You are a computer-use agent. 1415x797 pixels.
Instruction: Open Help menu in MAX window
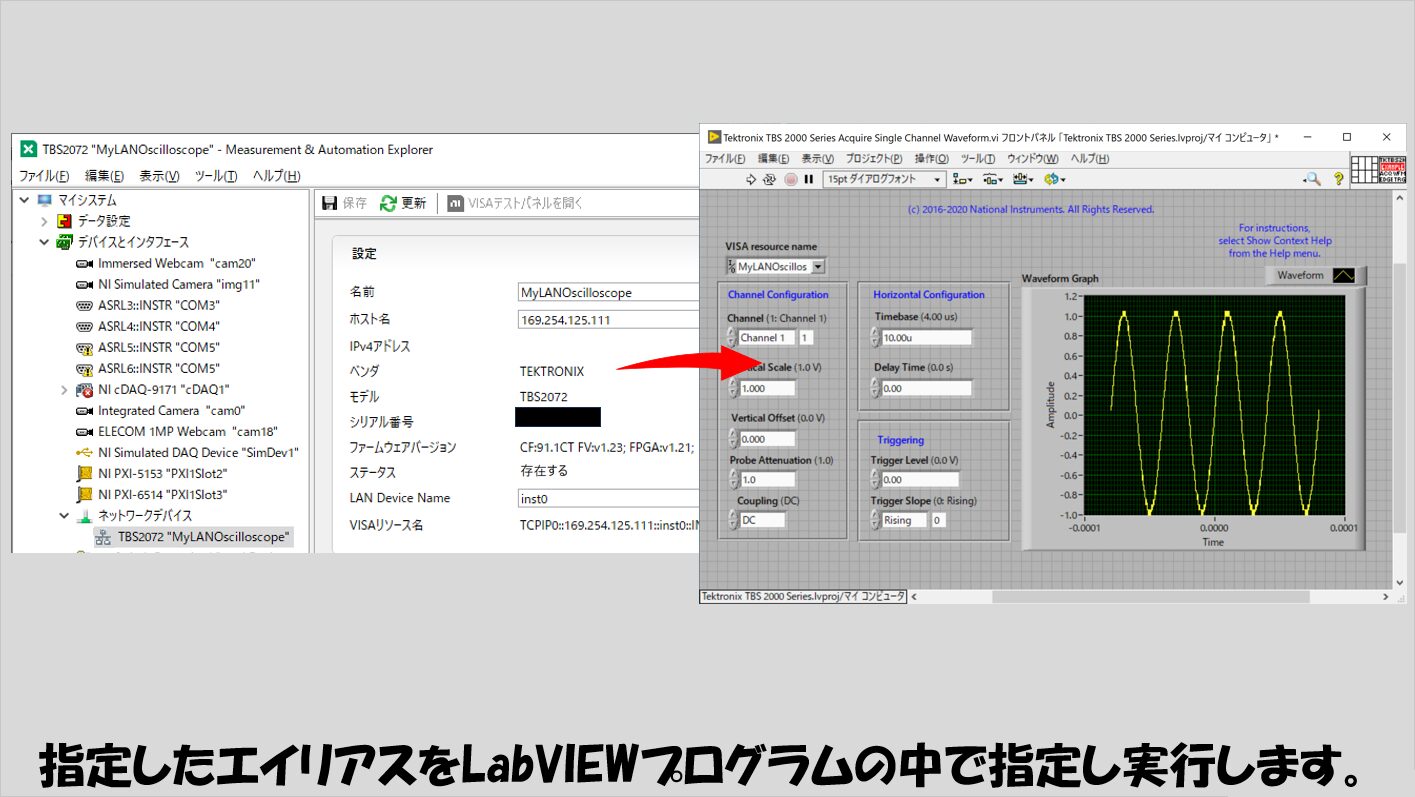click(276, 176)
